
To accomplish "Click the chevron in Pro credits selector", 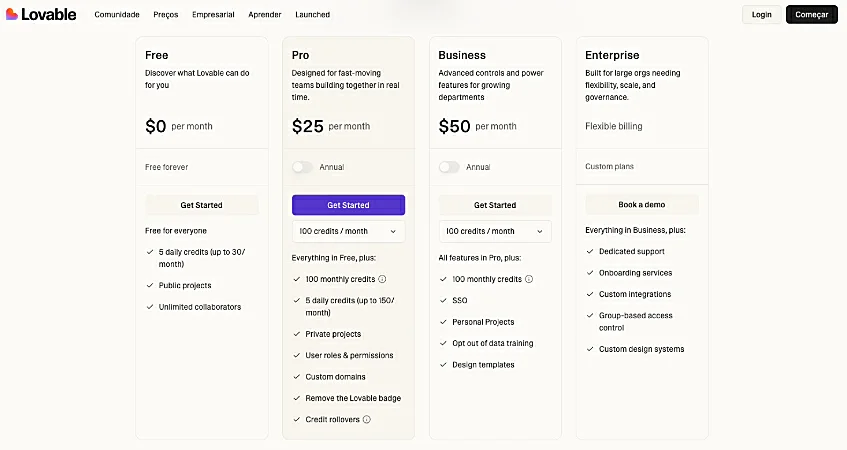I will pyautogui.click(x=393, y=231).
